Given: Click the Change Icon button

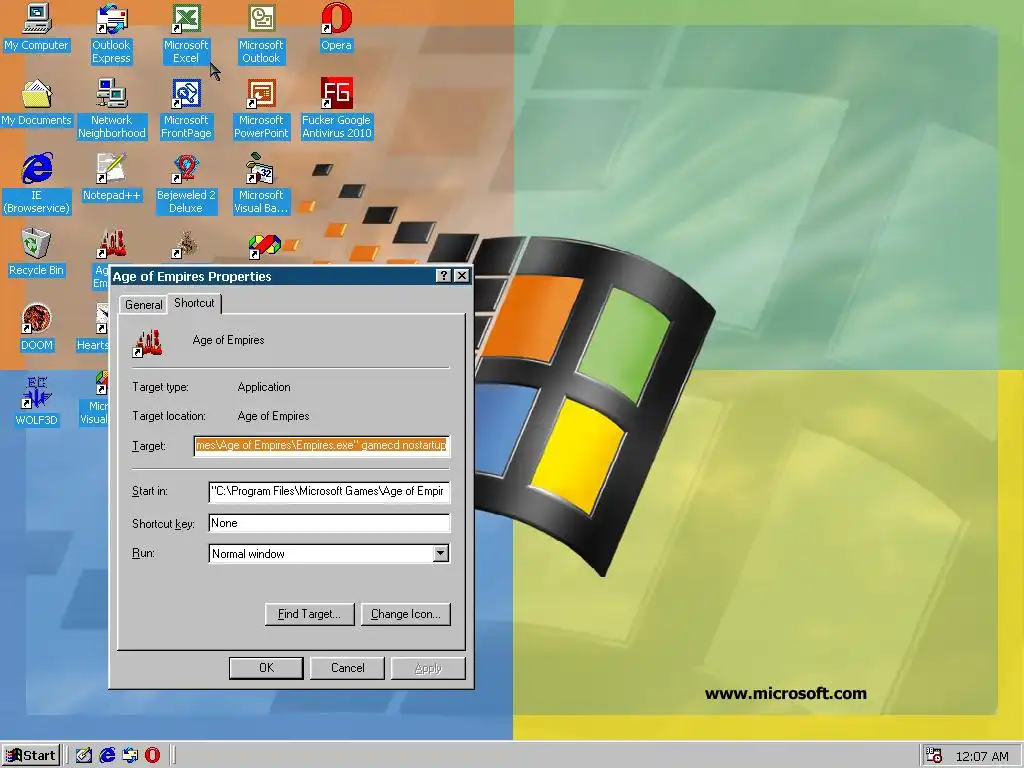Looking at the screenshot, I should pos(406,614).
